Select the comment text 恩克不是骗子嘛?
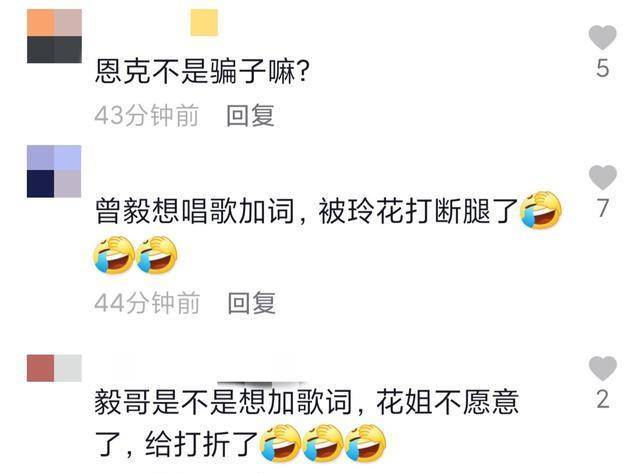The width and height of the screenshot is (640, 473). (x=201, y=72)
